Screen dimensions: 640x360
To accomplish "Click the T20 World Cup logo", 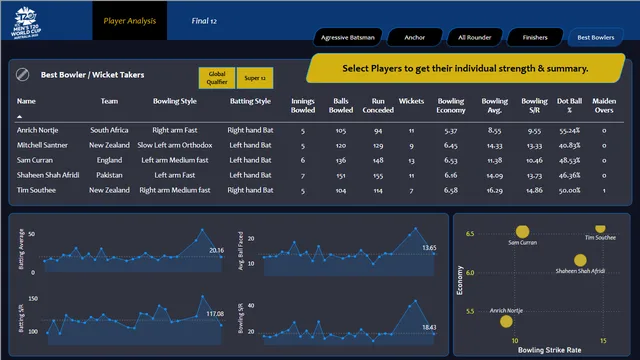I will tap(26, 22).
